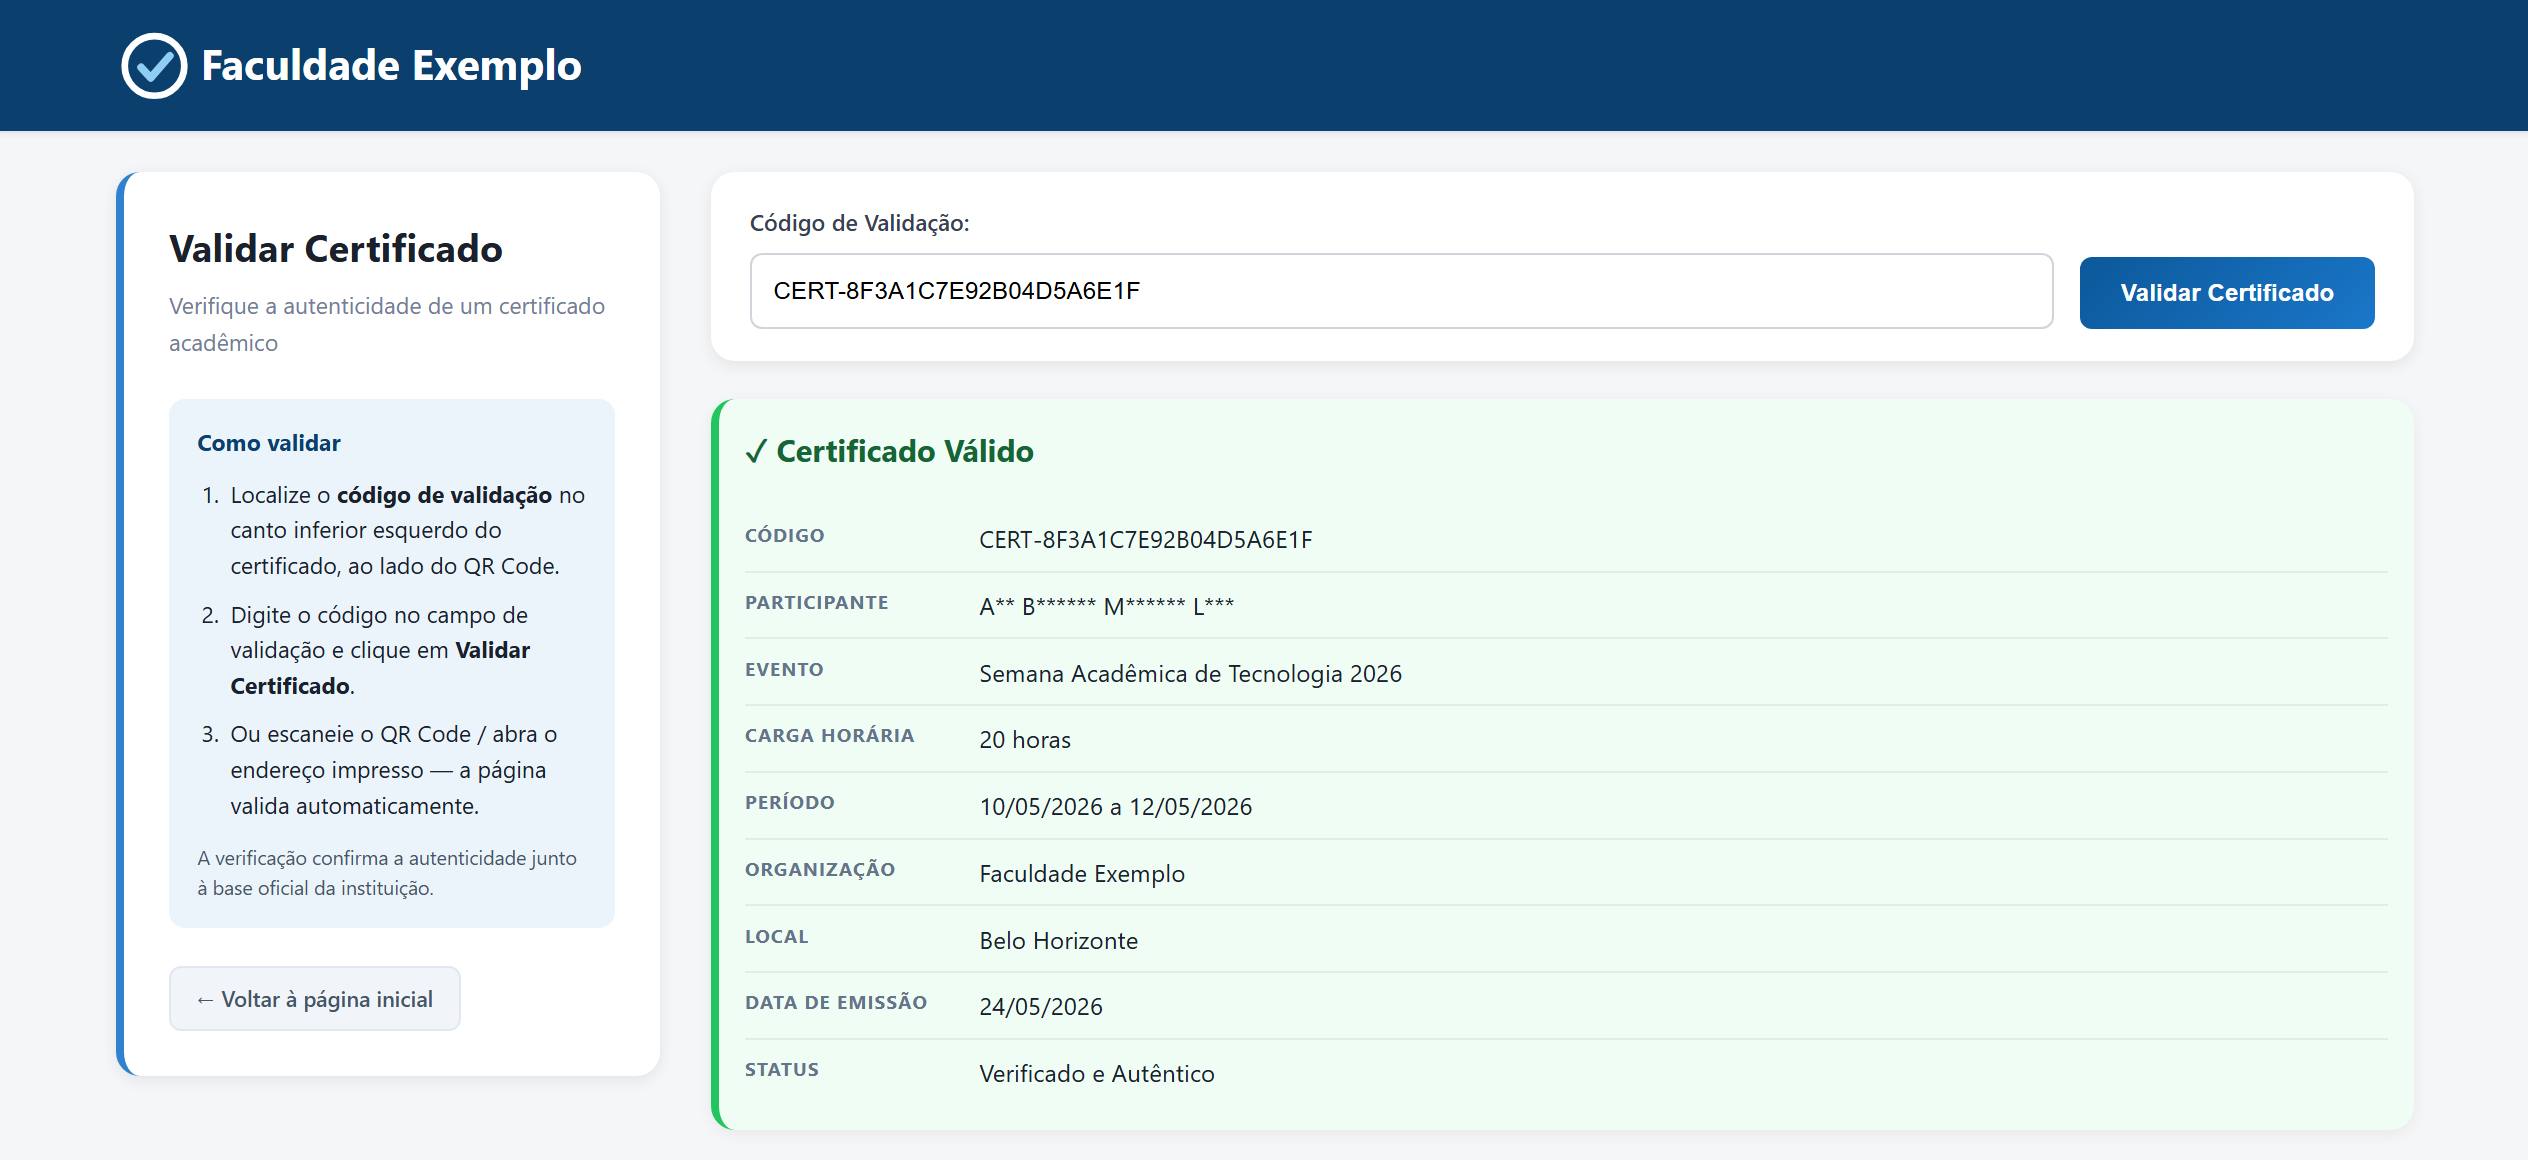
Task: Select status Verificado e Autêntico
Action: [1097, 1074]
